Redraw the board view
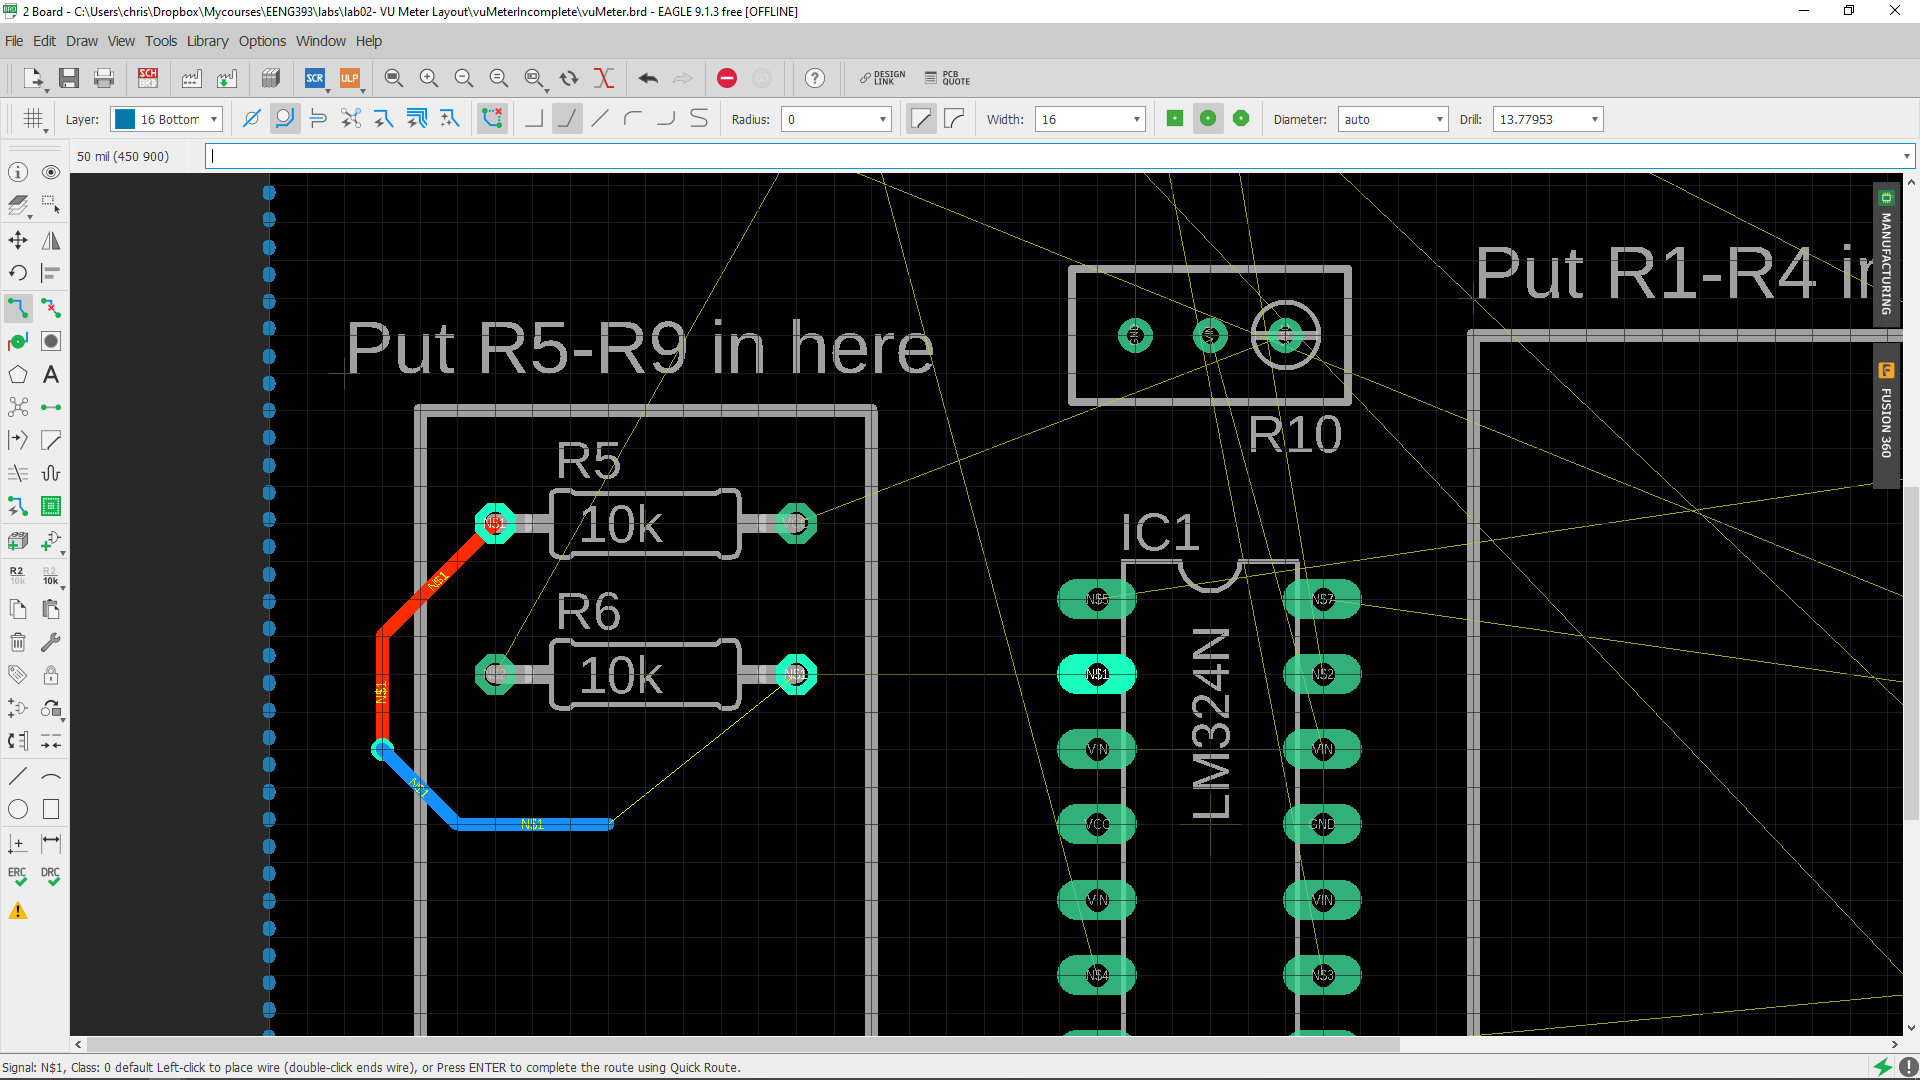This screenshot has width=1920, height=1080. coord(569,78)
